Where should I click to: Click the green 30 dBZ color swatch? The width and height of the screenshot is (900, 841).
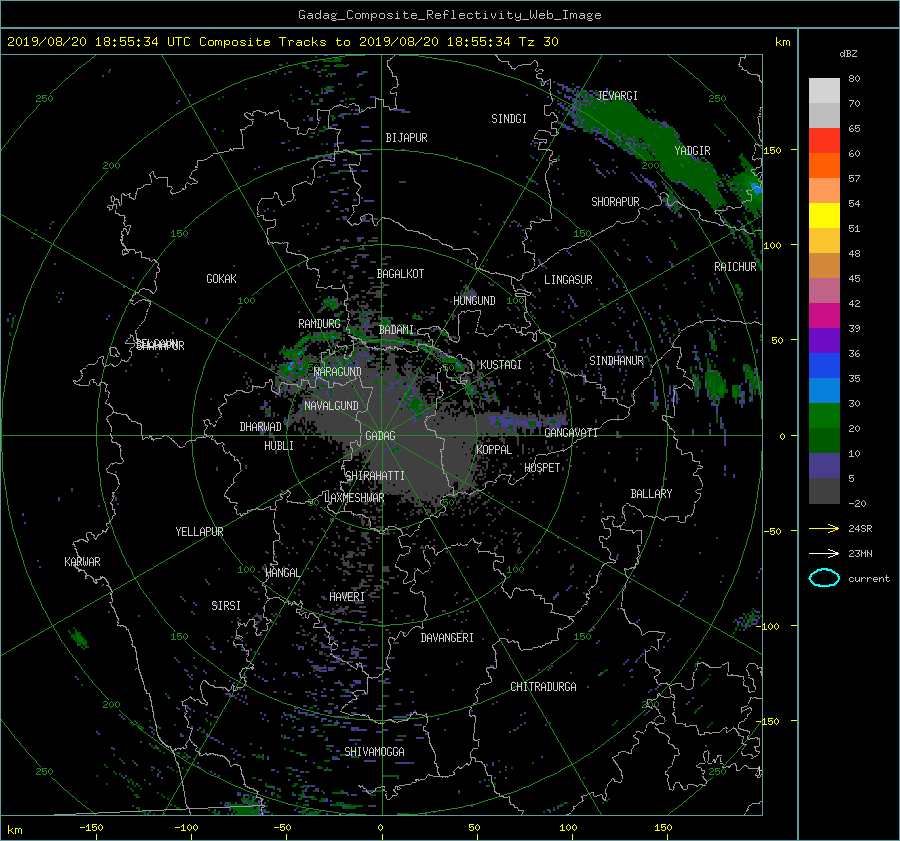coord(824,416)
